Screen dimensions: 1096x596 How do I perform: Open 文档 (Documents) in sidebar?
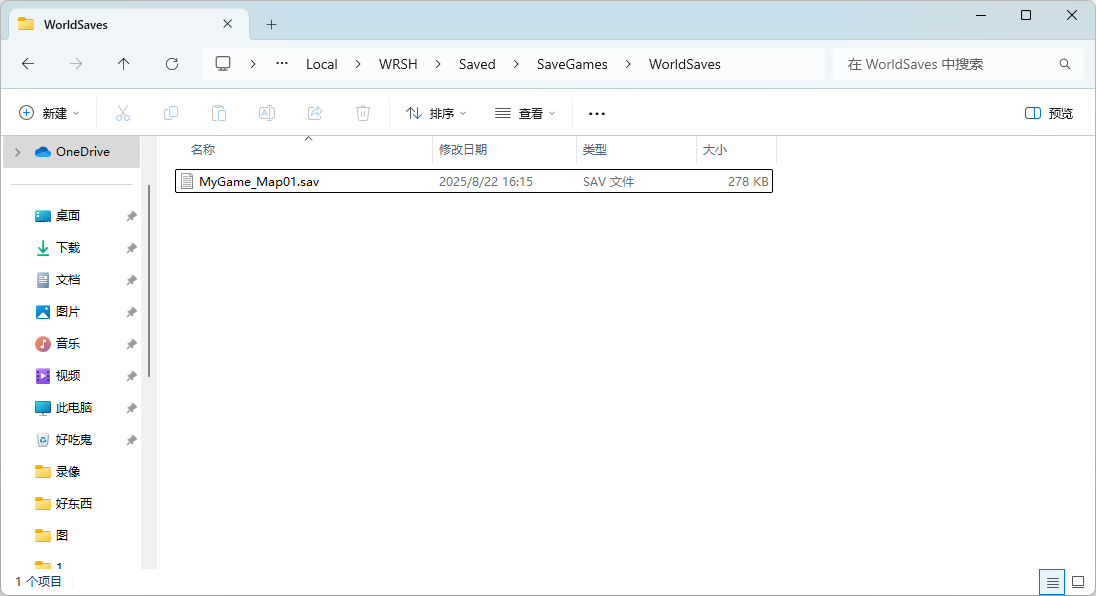point(68,280)
